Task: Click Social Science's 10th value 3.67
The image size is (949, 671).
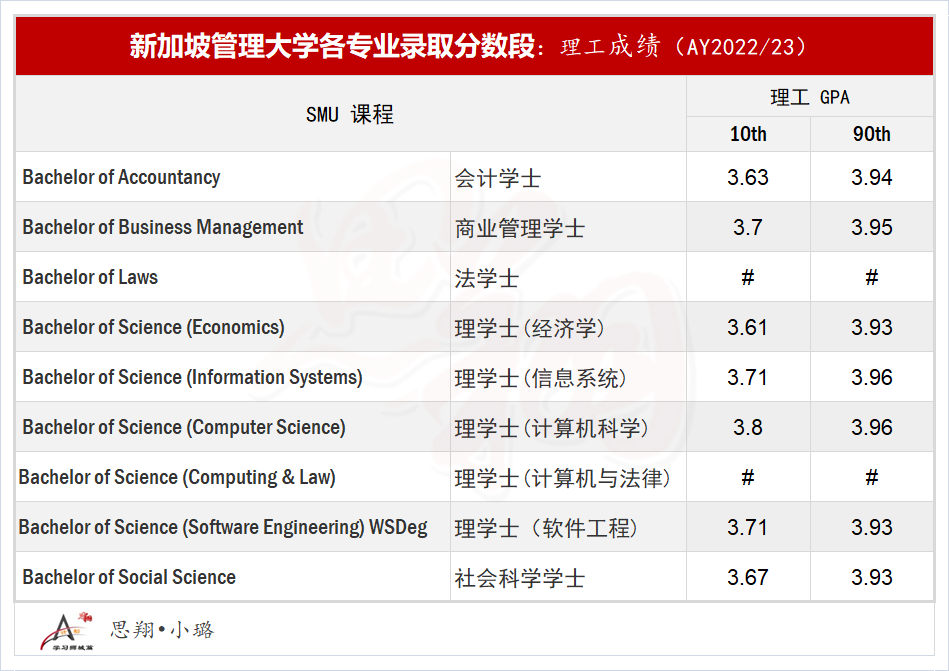Action: tap(748, 577)
